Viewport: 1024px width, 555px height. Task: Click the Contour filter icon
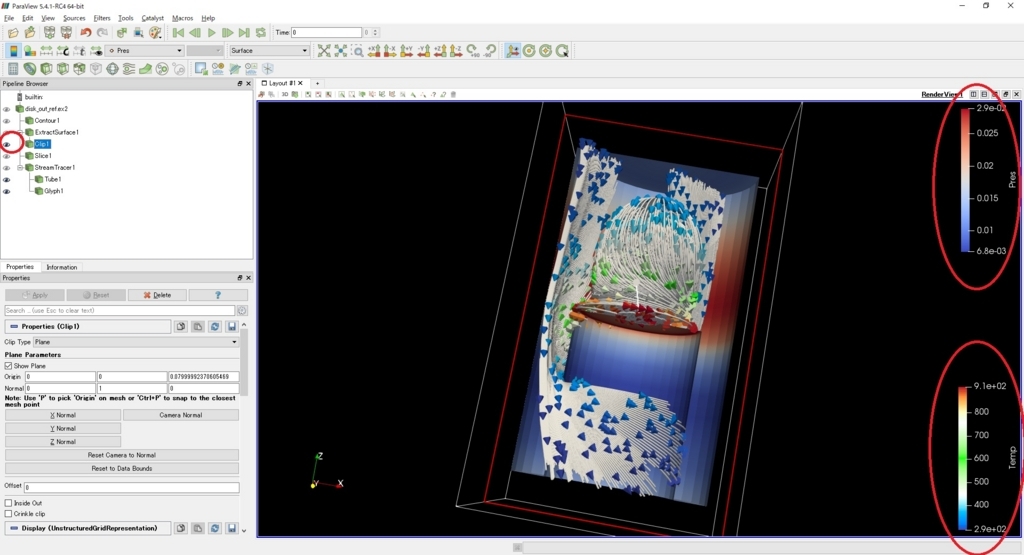click(30, 69)
